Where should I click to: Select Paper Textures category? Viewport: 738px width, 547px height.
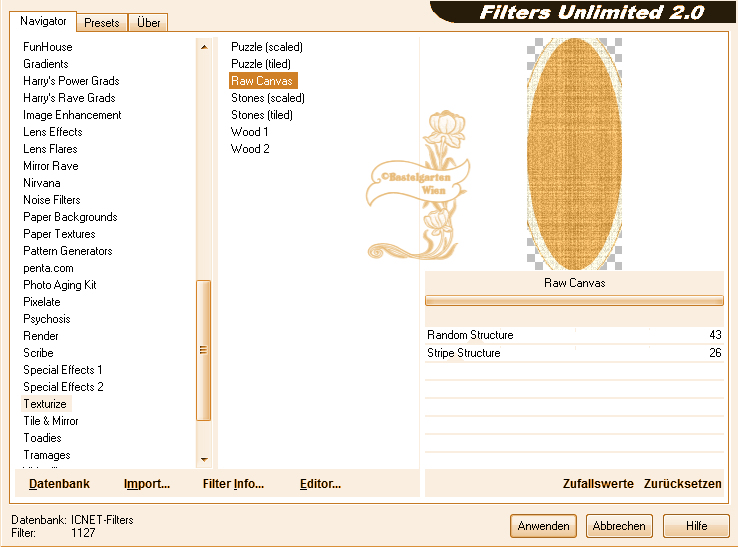coord(59,233)
